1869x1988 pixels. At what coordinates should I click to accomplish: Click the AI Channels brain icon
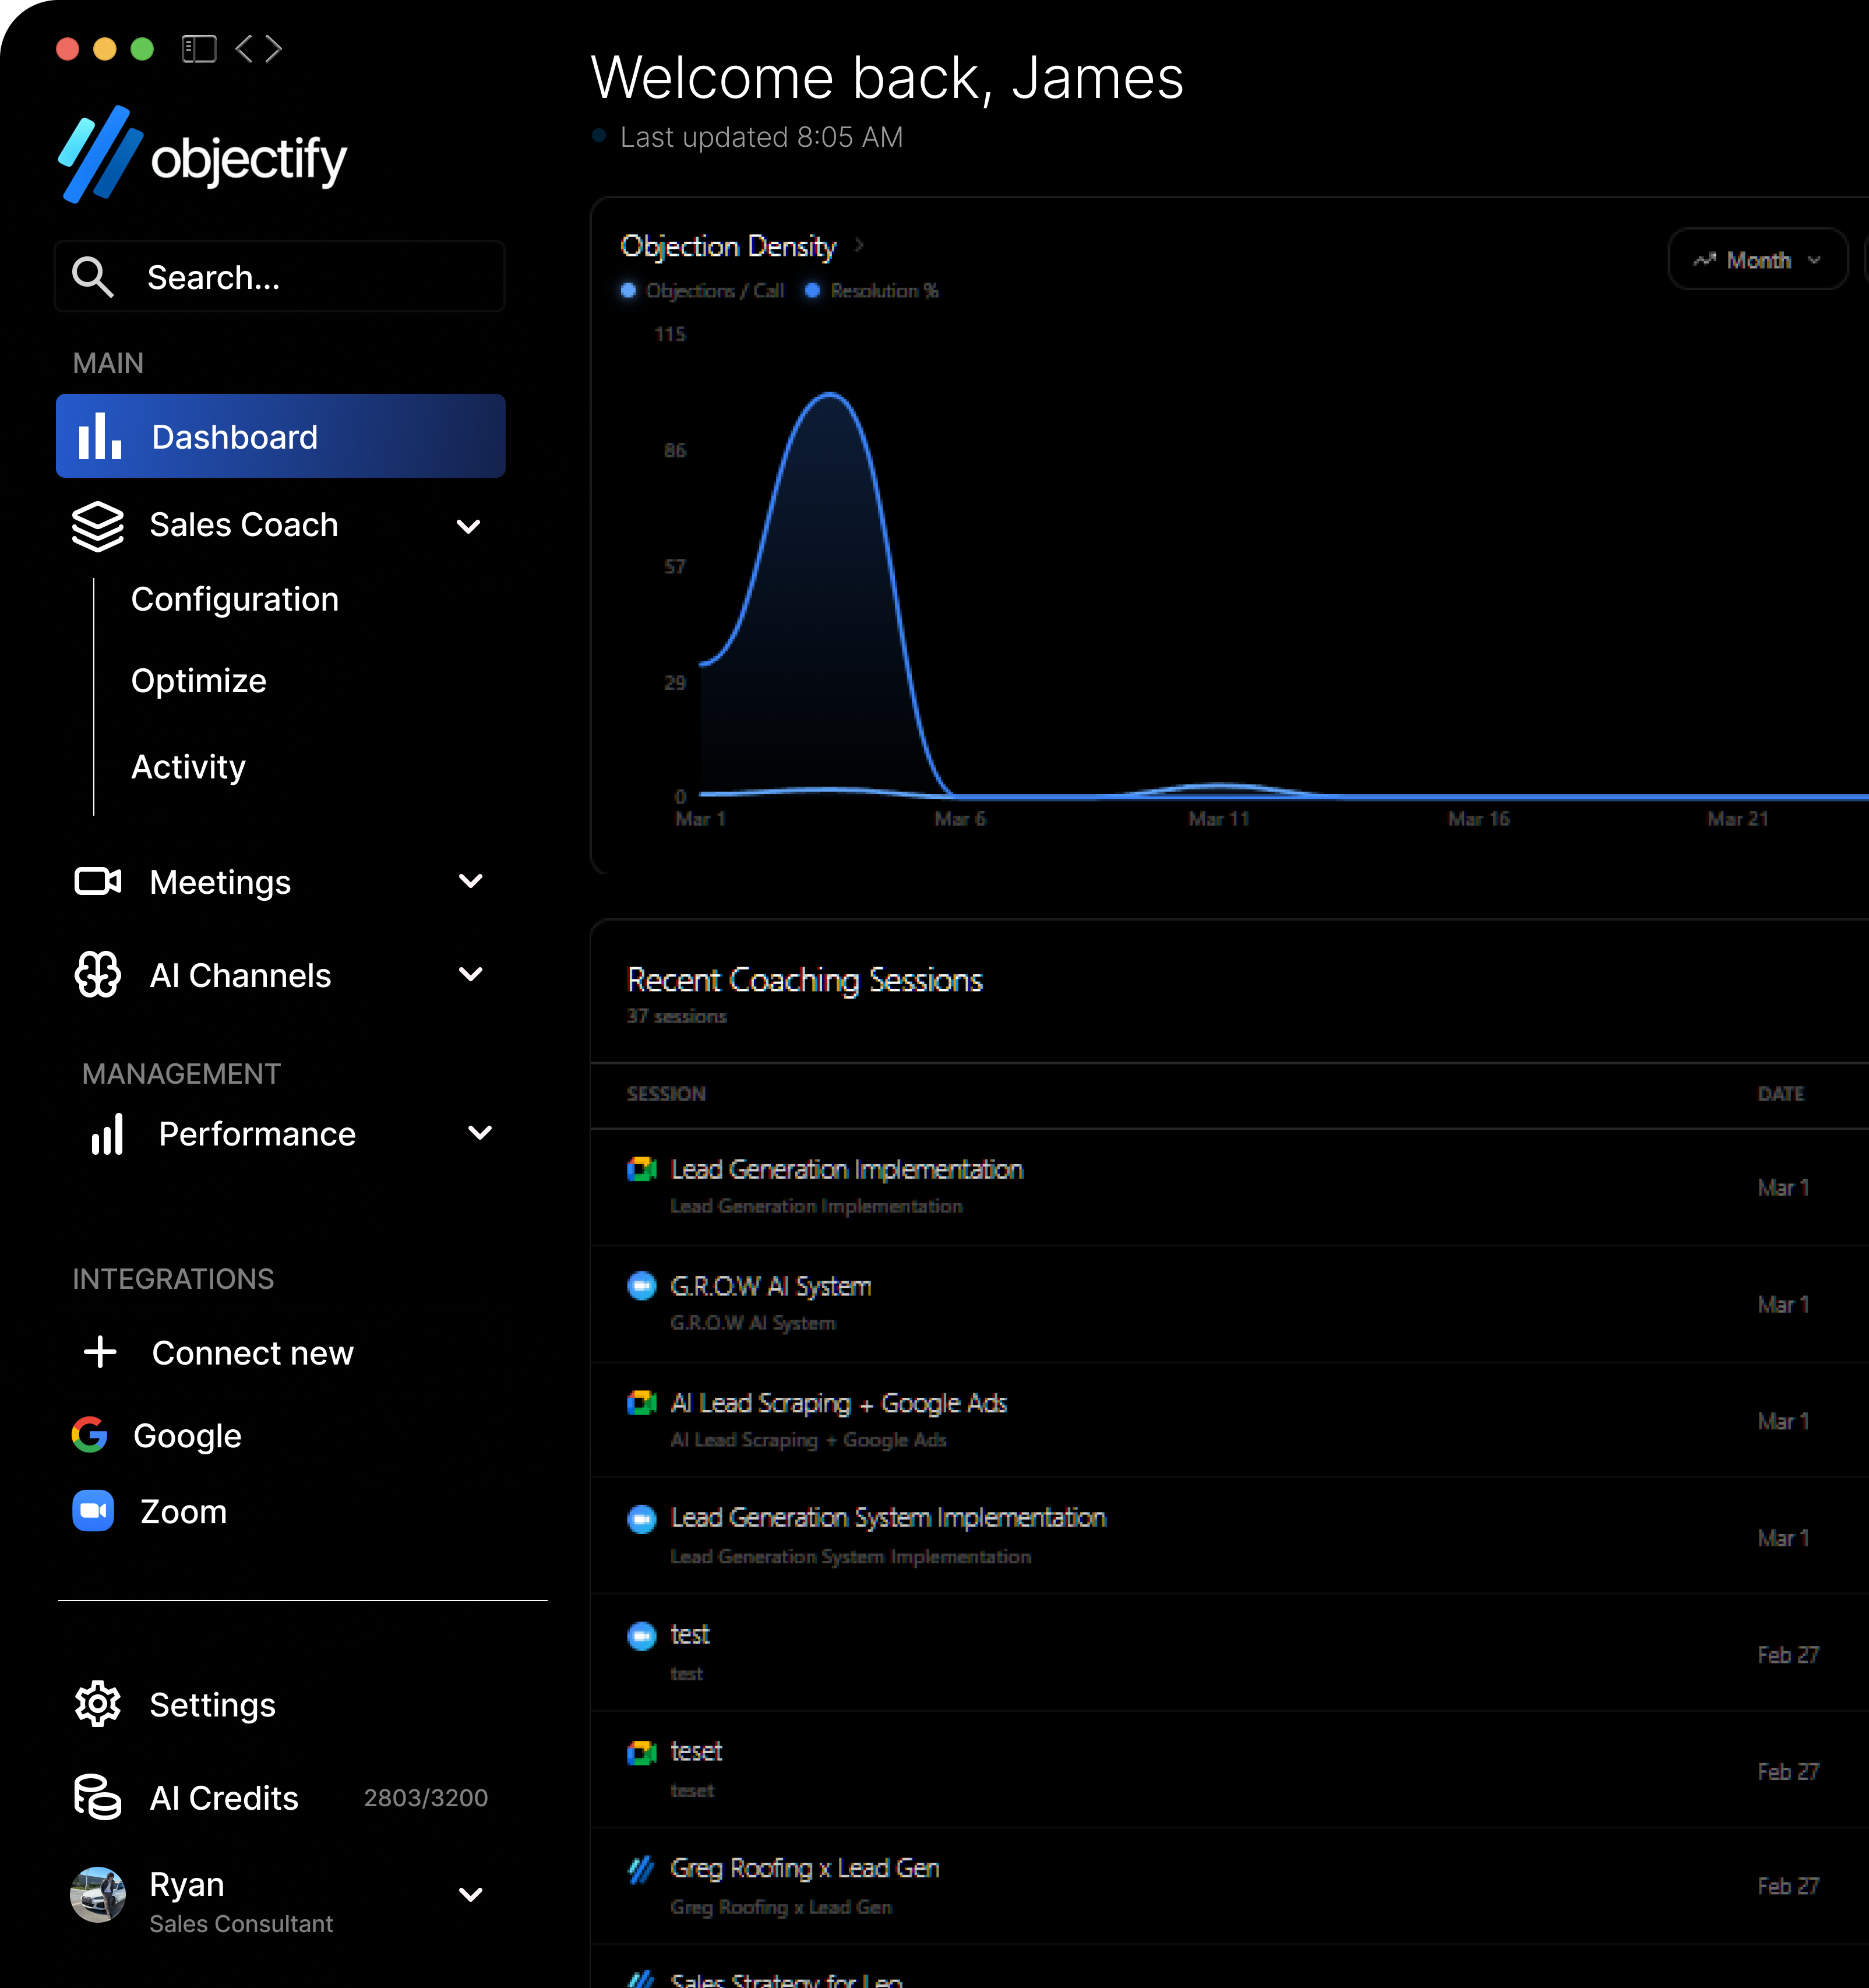[98, 974]
